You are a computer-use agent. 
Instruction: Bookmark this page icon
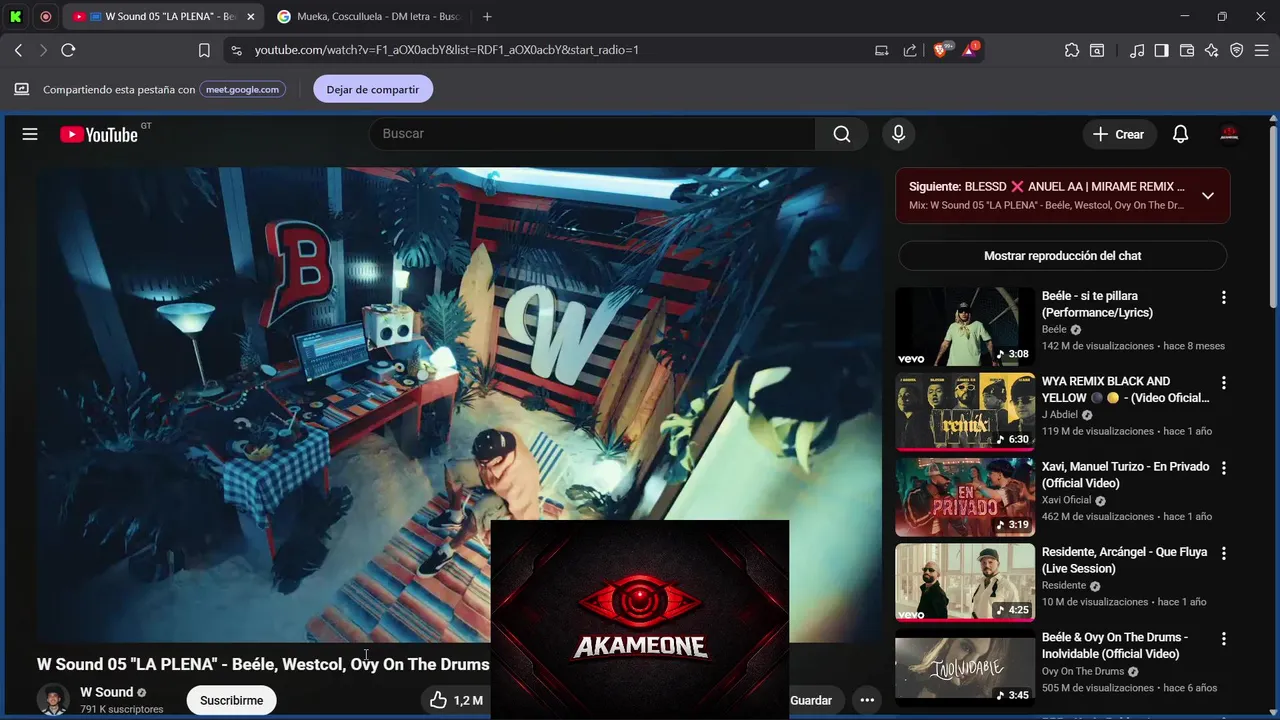point(204,50)
